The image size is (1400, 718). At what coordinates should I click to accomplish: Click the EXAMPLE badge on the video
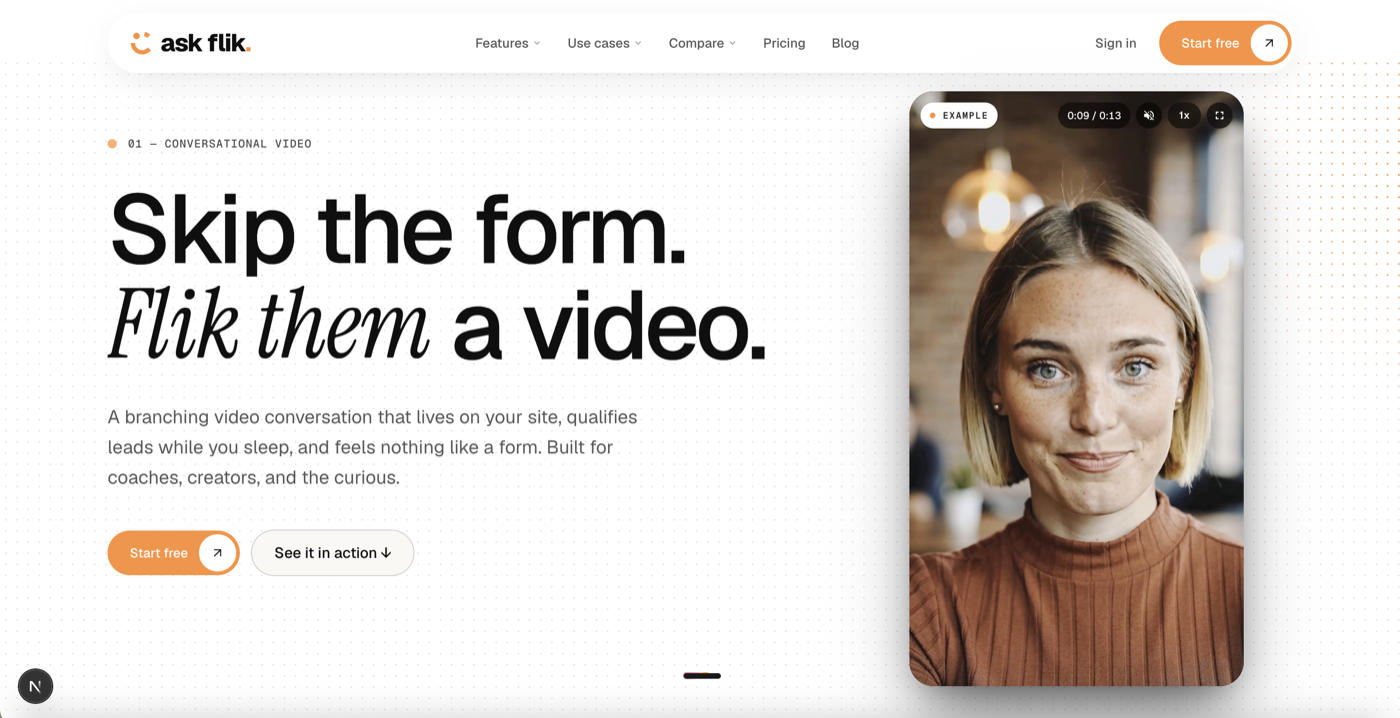pos(959,116)
